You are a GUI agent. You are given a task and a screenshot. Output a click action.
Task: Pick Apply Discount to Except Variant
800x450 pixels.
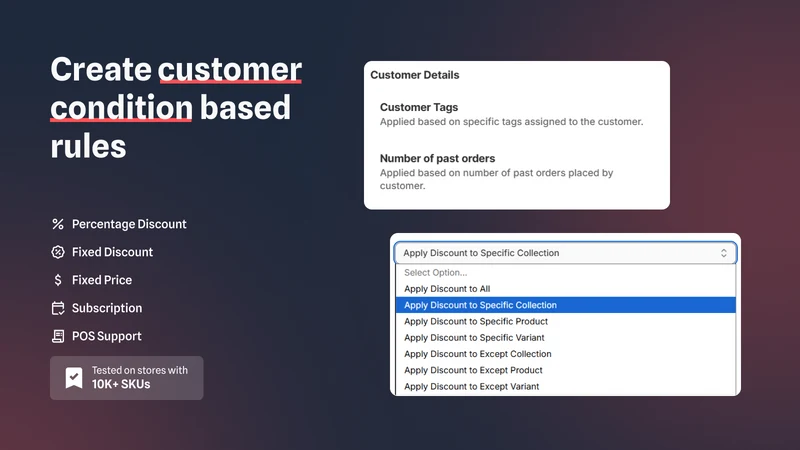(565, 387)
